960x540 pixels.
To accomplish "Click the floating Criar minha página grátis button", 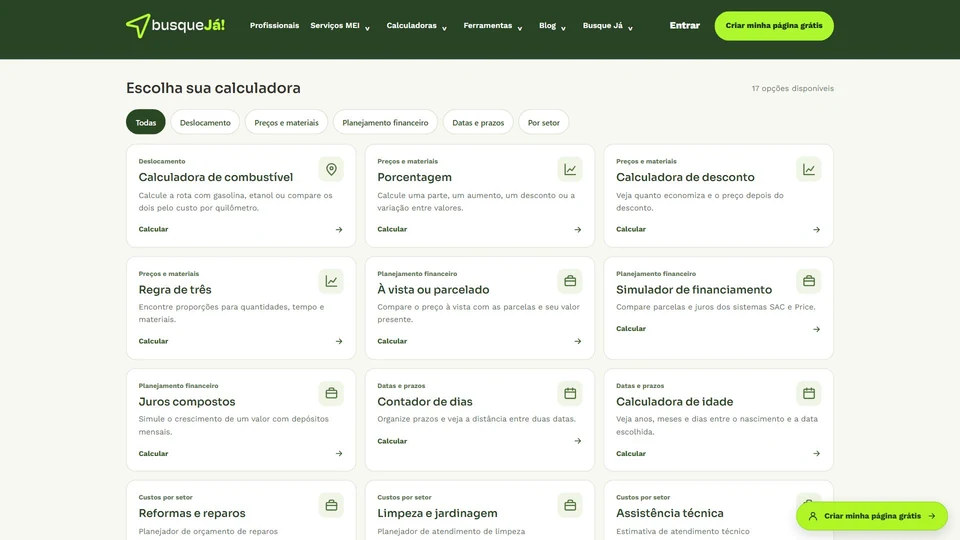I will point(872,516).
